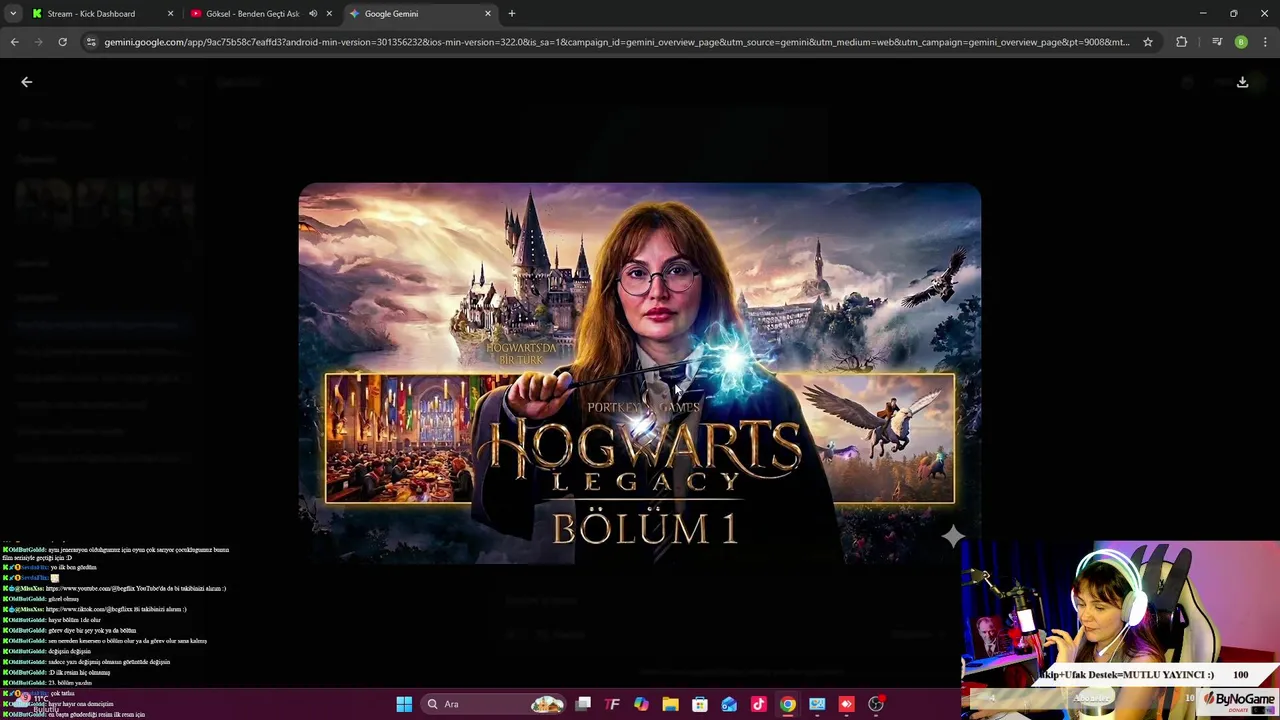Open OBS Studio from the taskbar
Viewport: 1280px width, 720px height.
click(876, 704)
